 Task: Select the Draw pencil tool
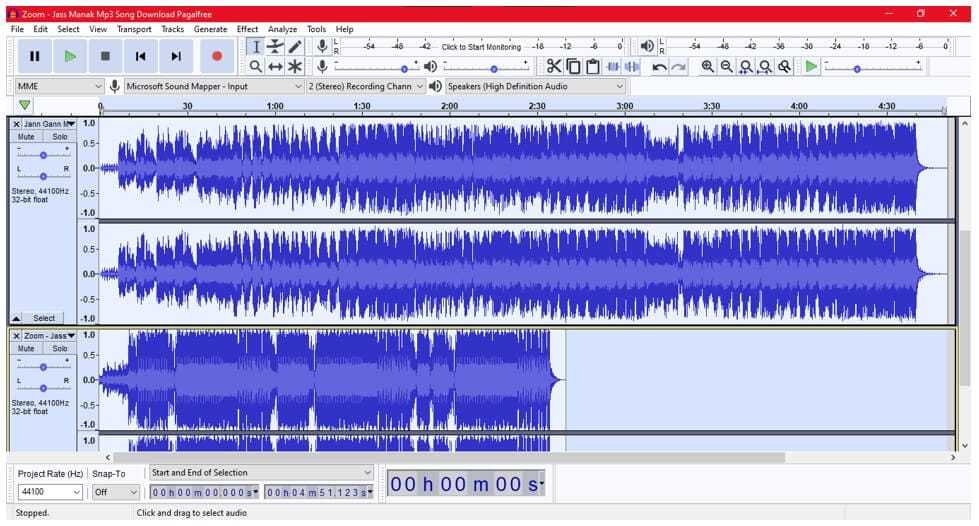coord(295,46)
